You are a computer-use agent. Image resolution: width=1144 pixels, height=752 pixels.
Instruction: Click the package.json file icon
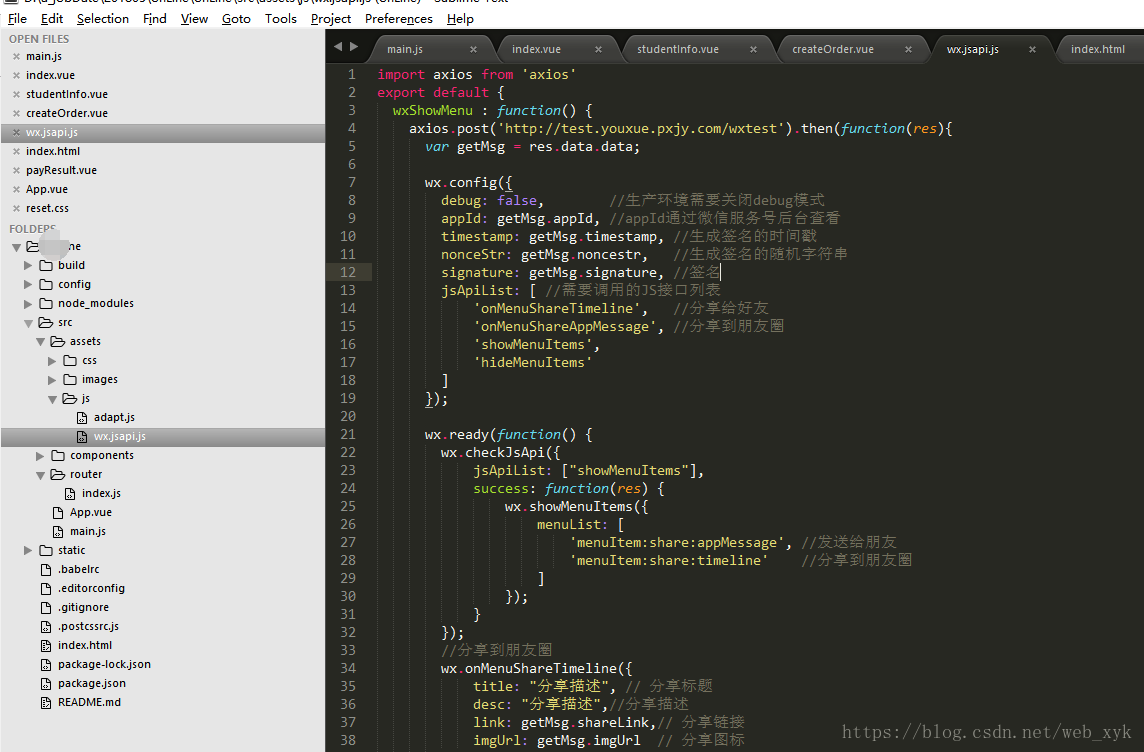46,683
